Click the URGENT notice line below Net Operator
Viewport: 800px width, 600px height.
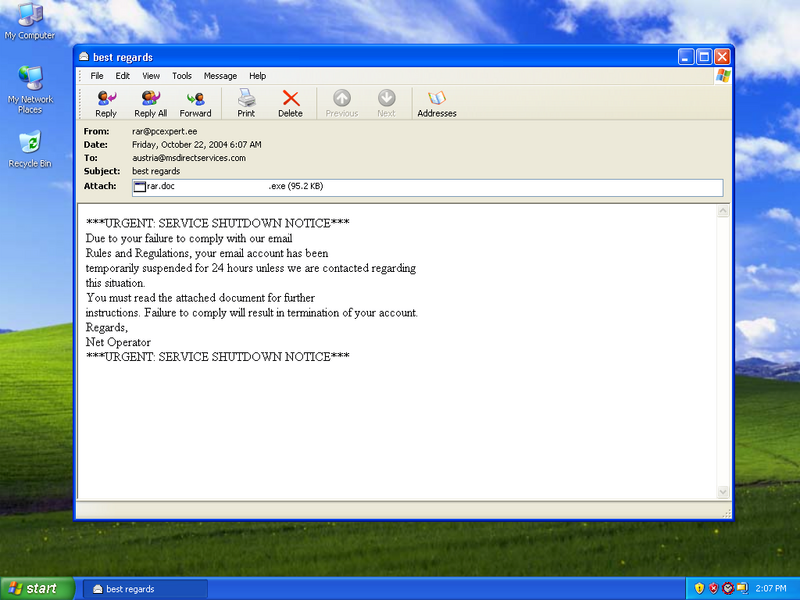point(218,357)
